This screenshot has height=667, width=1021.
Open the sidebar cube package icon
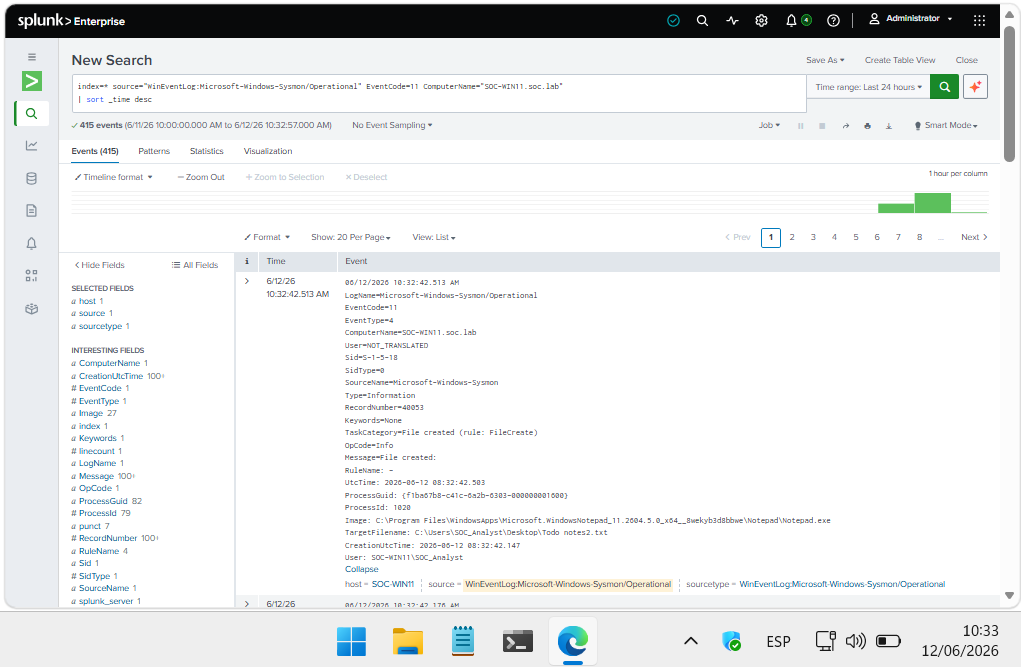[x=31, y=309]
